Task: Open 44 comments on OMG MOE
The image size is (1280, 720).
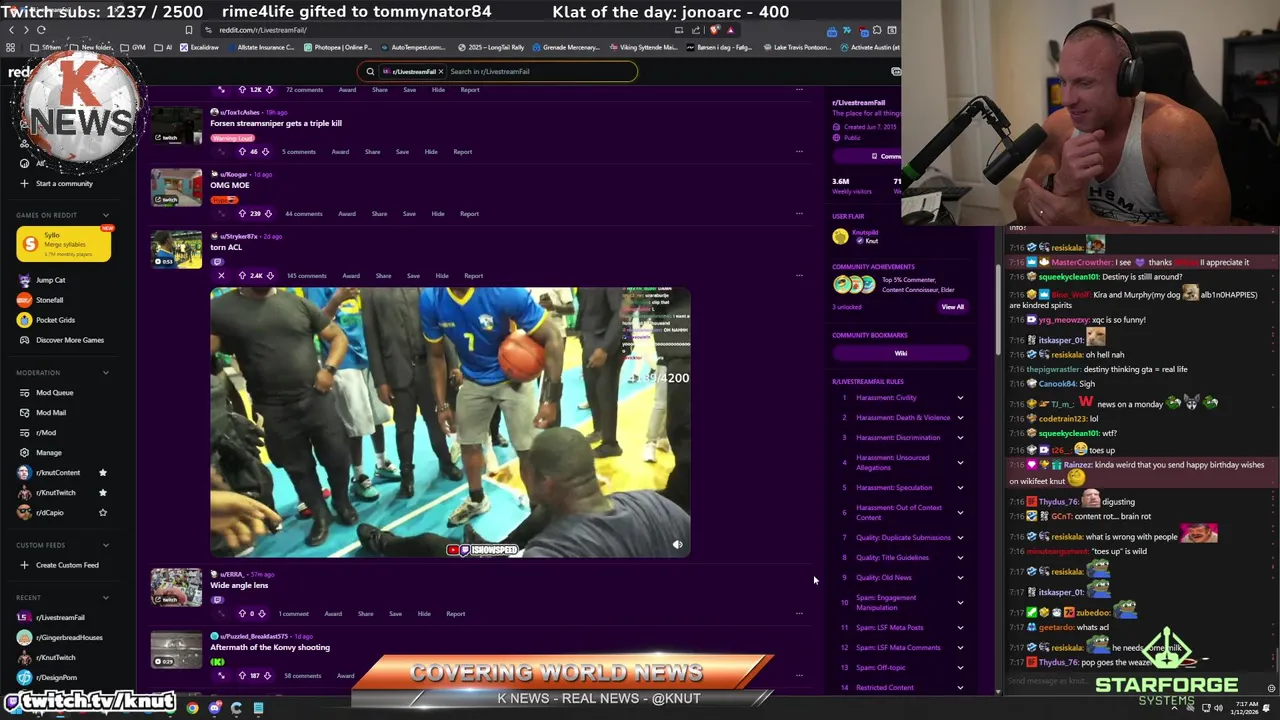Action: pos(303,213)
